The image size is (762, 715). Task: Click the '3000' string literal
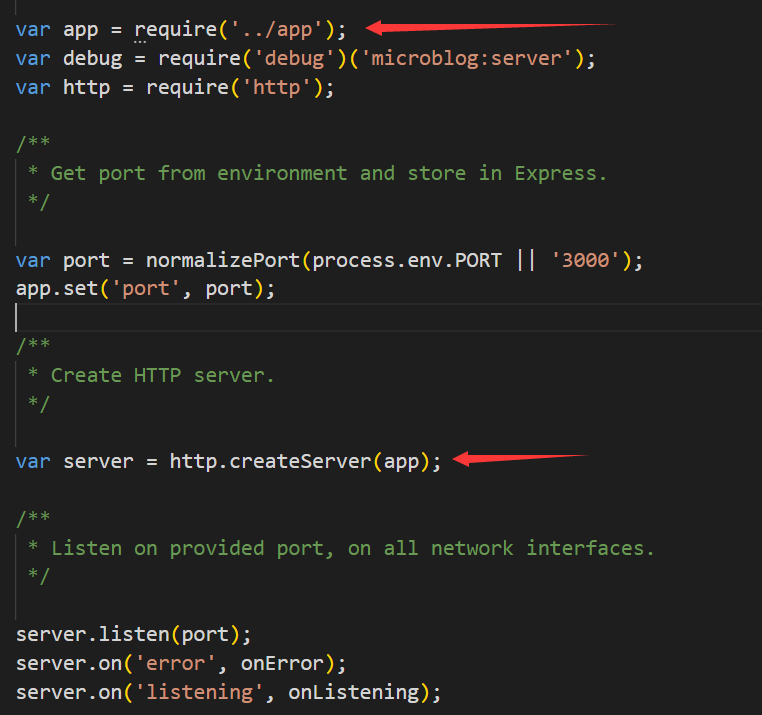click(586, 261)
